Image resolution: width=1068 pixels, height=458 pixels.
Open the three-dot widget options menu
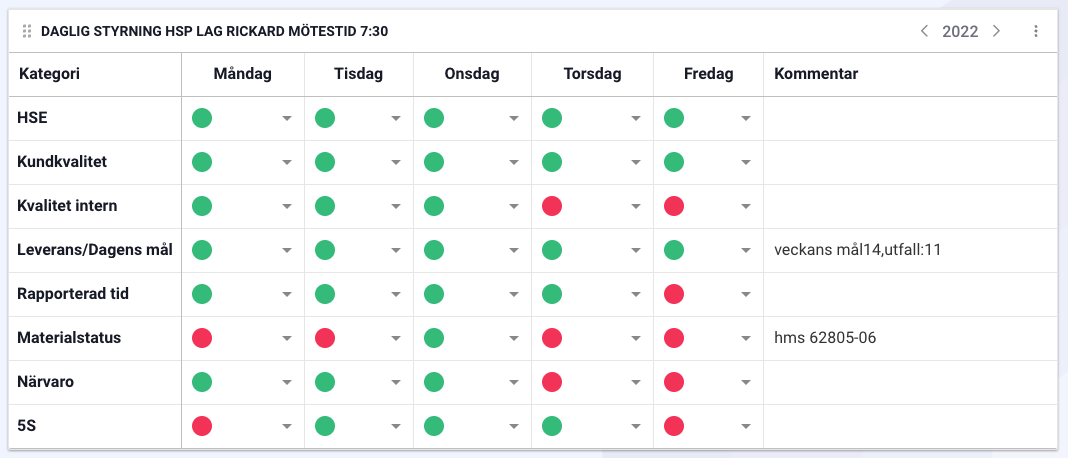tap(1036, 32)
